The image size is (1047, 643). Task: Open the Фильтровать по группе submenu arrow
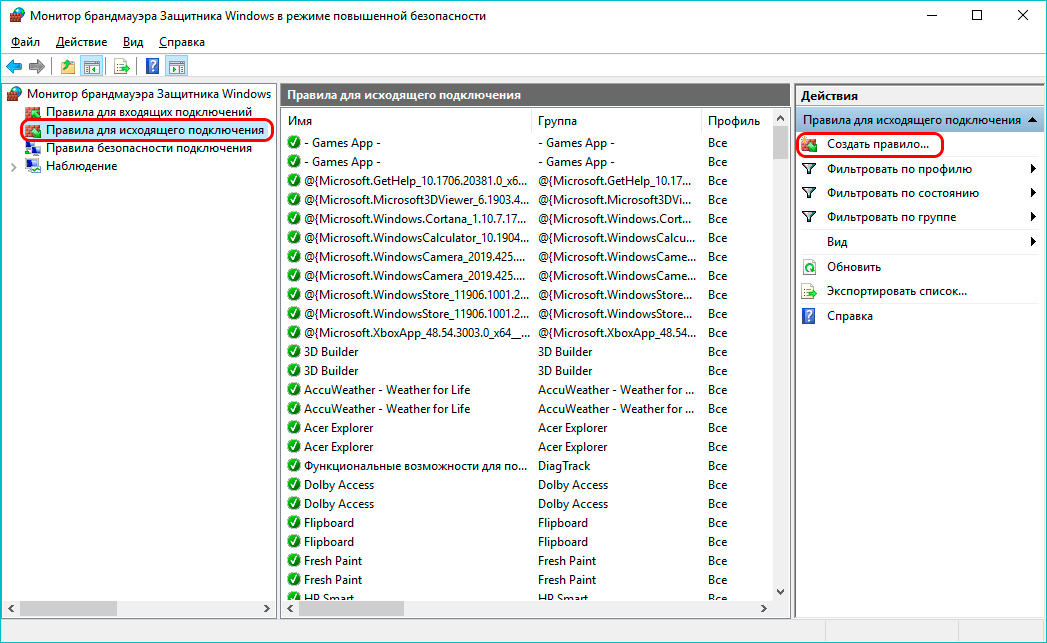[1033, 217]
